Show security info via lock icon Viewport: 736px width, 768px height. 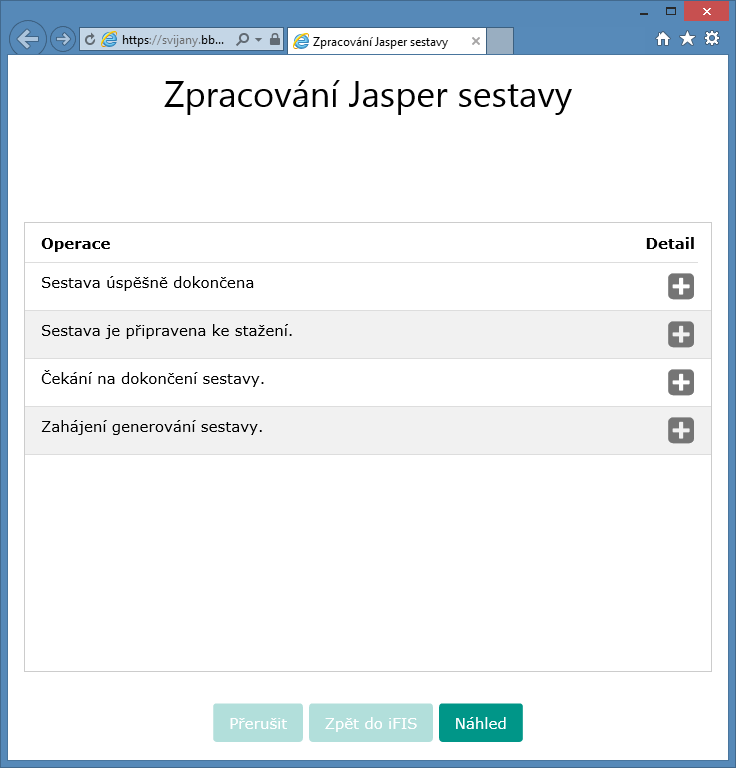point(275,39)
